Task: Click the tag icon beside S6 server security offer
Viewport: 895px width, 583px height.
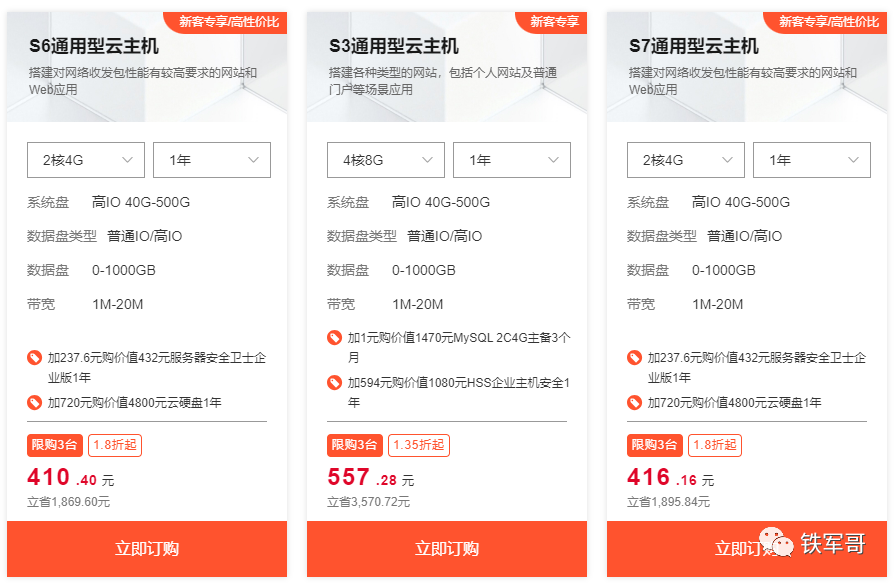Action: 34,358
